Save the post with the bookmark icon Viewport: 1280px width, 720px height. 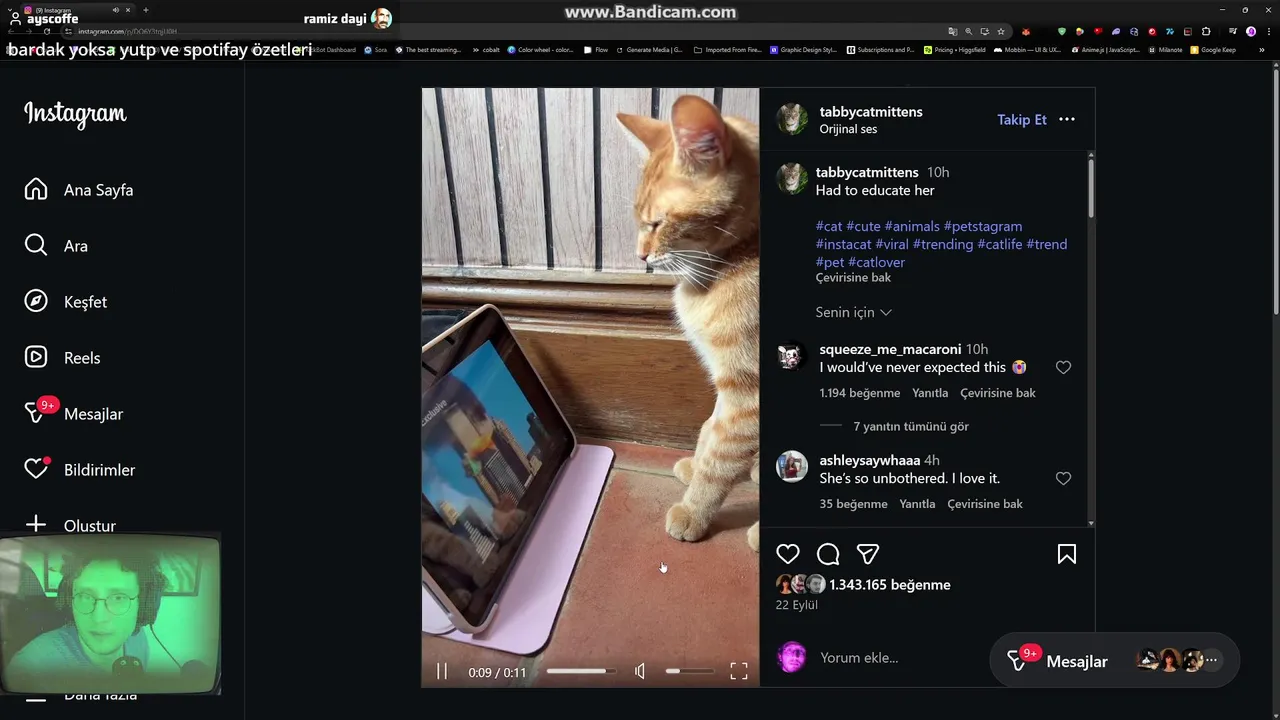(1067, 554)
